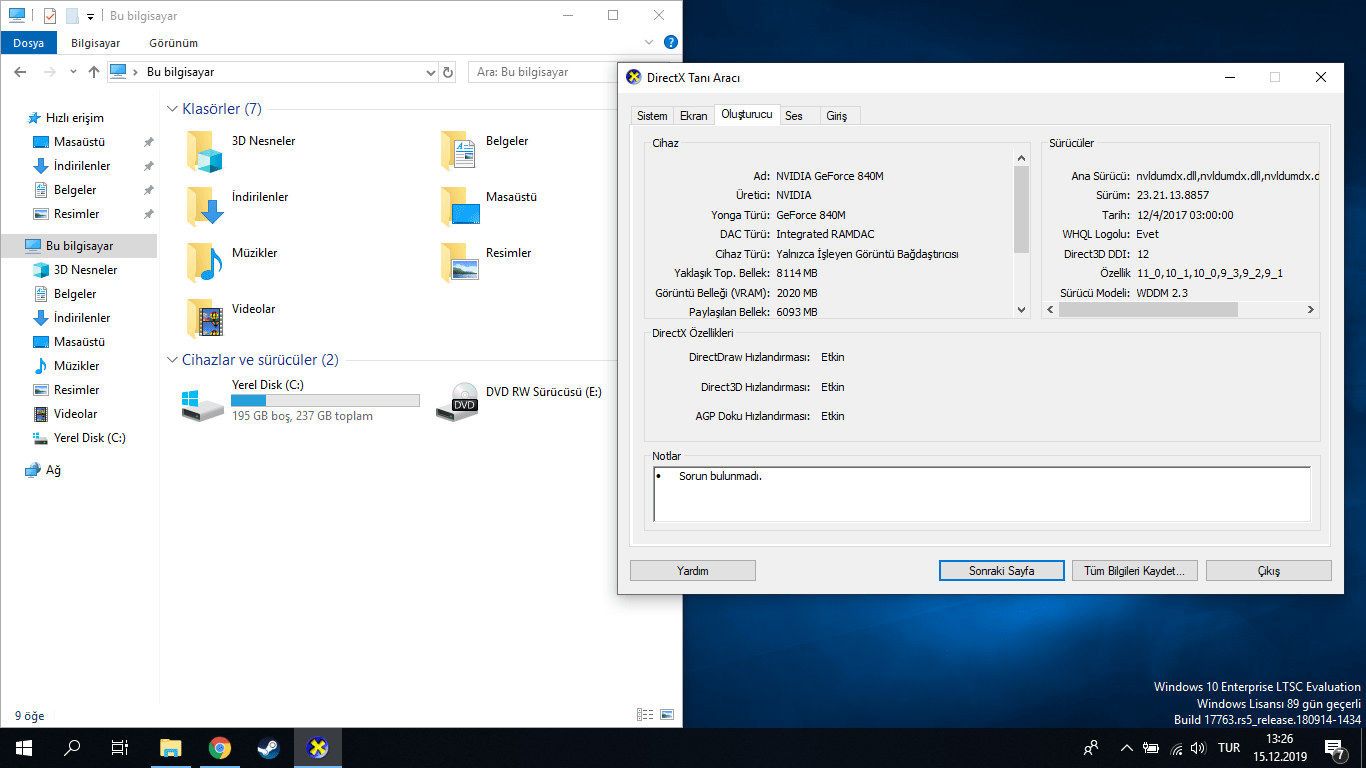Open Explorer help with the blue question mark
Screen dimensions: 1366x768
click(x=671, y=43)
